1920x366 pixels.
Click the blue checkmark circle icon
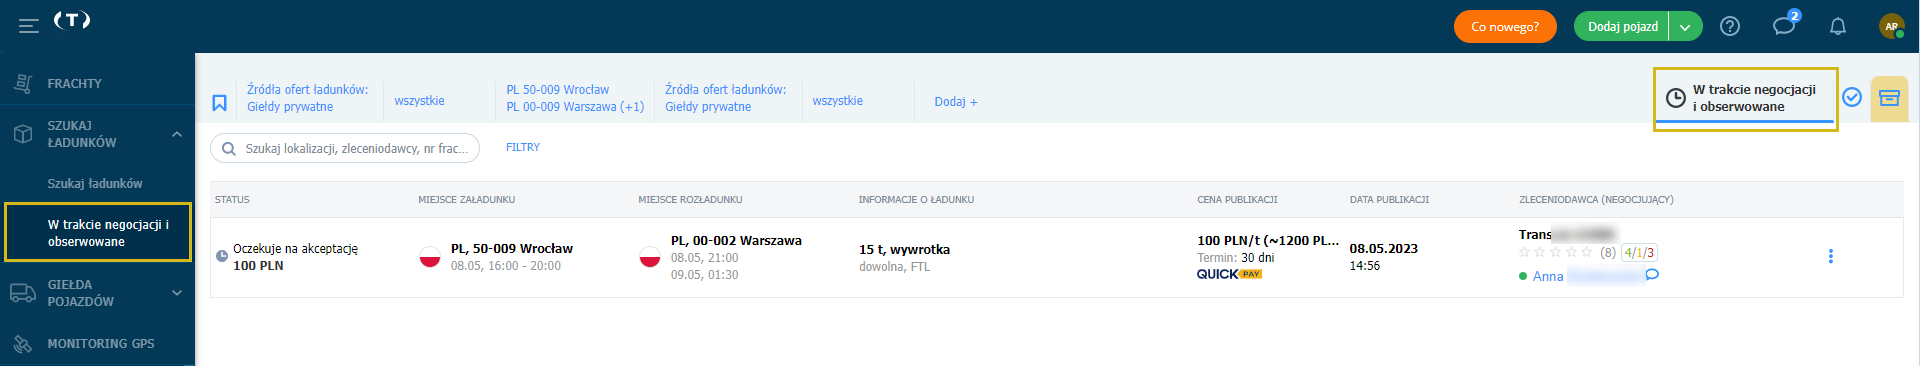[x=1852, y=97]
